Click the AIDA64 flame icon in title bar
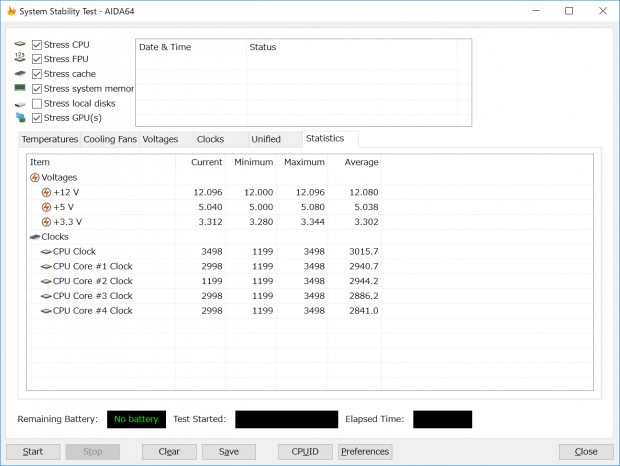Screen dimensions: 620x466 point(11,11)
